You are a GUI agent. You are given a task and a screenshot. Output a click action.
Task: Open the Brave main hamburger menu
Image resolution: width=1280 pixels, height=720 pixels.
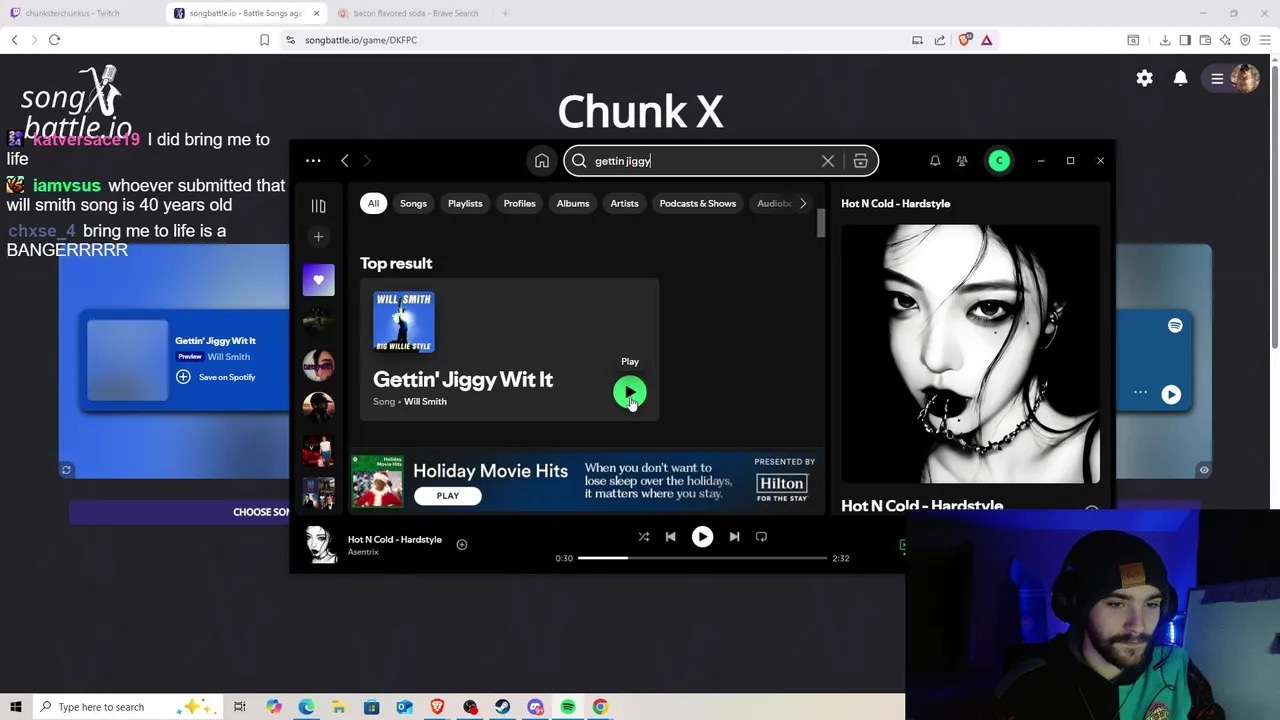(1265, 40)
